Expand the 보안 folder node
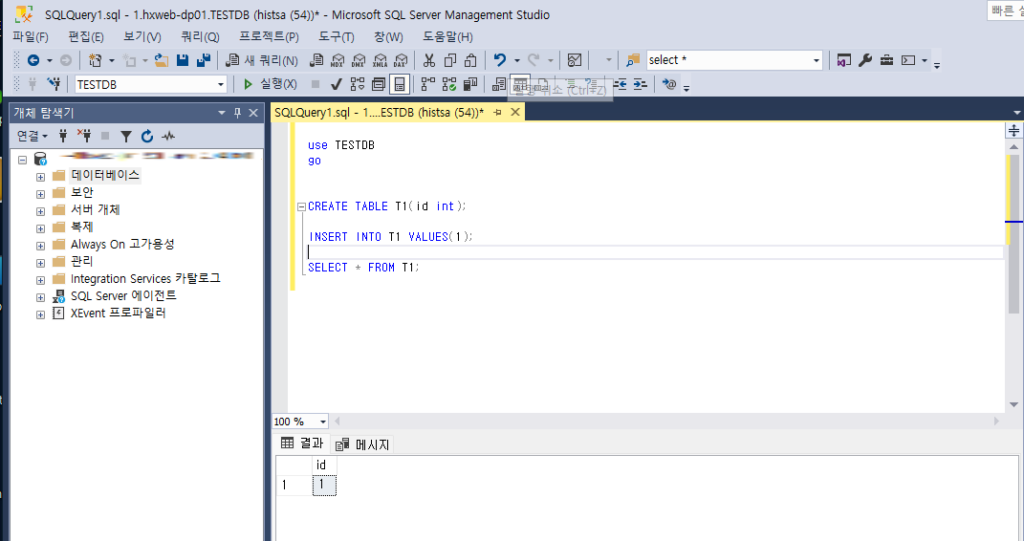 40,194
